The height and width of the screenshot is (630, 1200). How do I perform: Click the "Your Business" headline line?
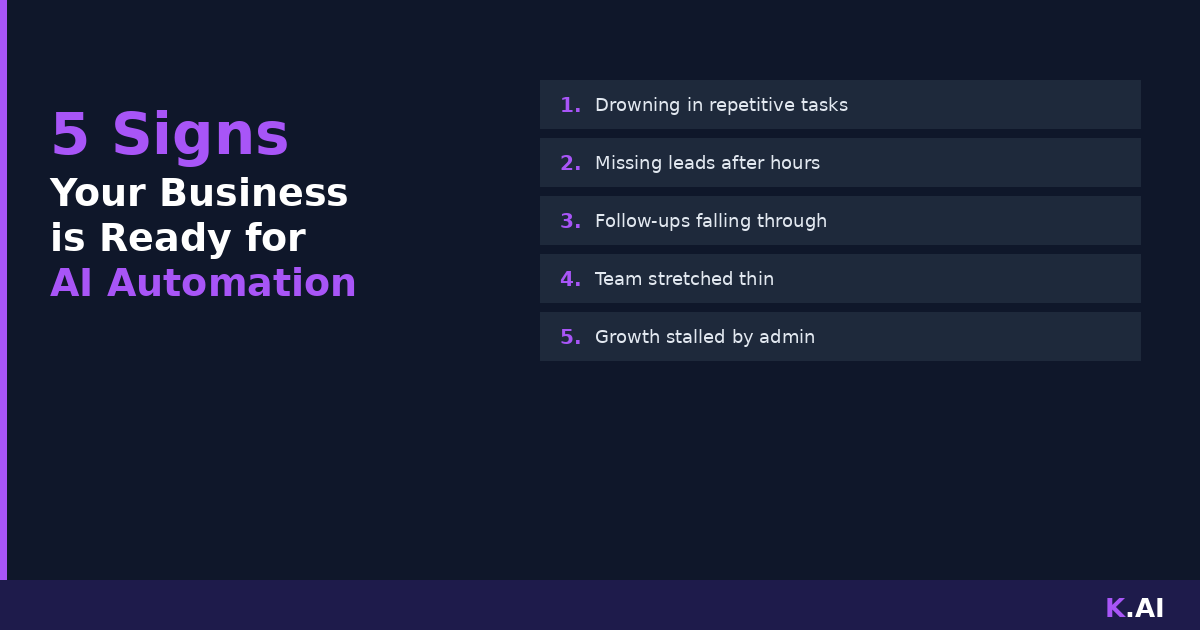point(199,193)
